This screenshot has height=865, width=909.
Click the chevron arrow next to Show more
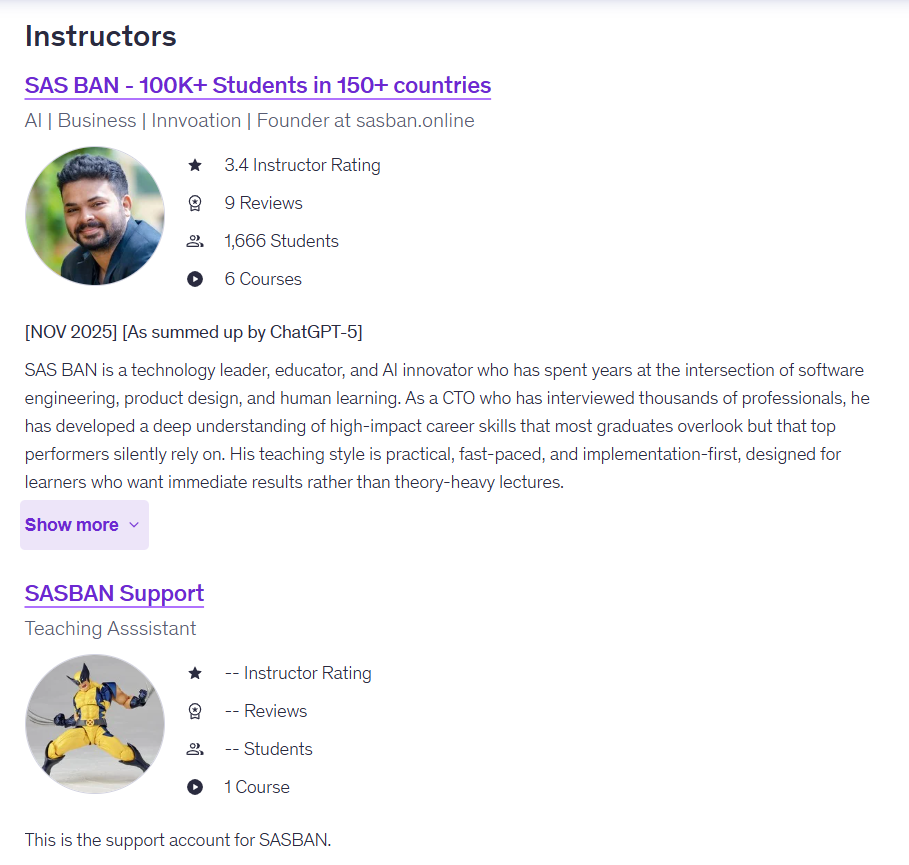click(x=134, y=525)
